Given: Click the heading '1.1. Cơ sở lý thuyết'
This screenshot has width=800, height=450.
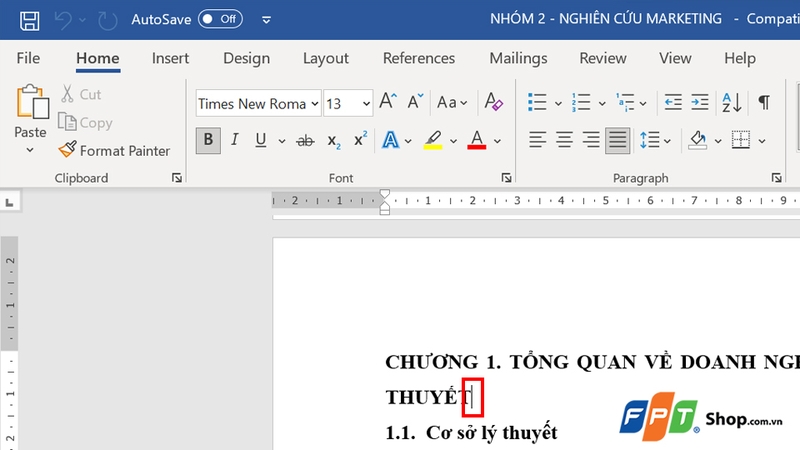Looking at the screenshot, I should 471,433.
